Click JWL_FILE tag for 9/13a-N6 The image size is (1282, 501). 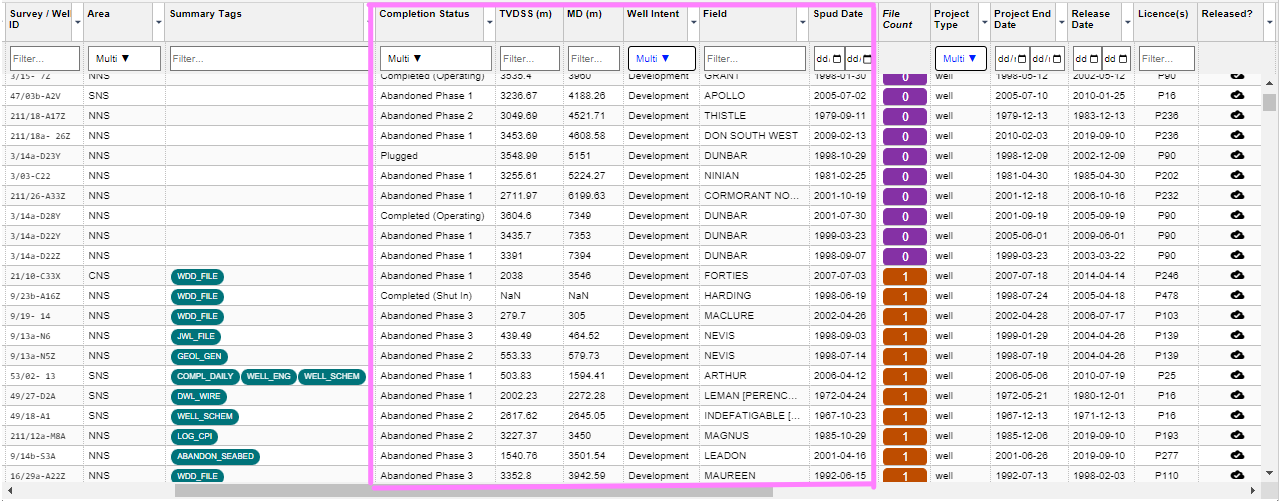[x=196, y=336]
